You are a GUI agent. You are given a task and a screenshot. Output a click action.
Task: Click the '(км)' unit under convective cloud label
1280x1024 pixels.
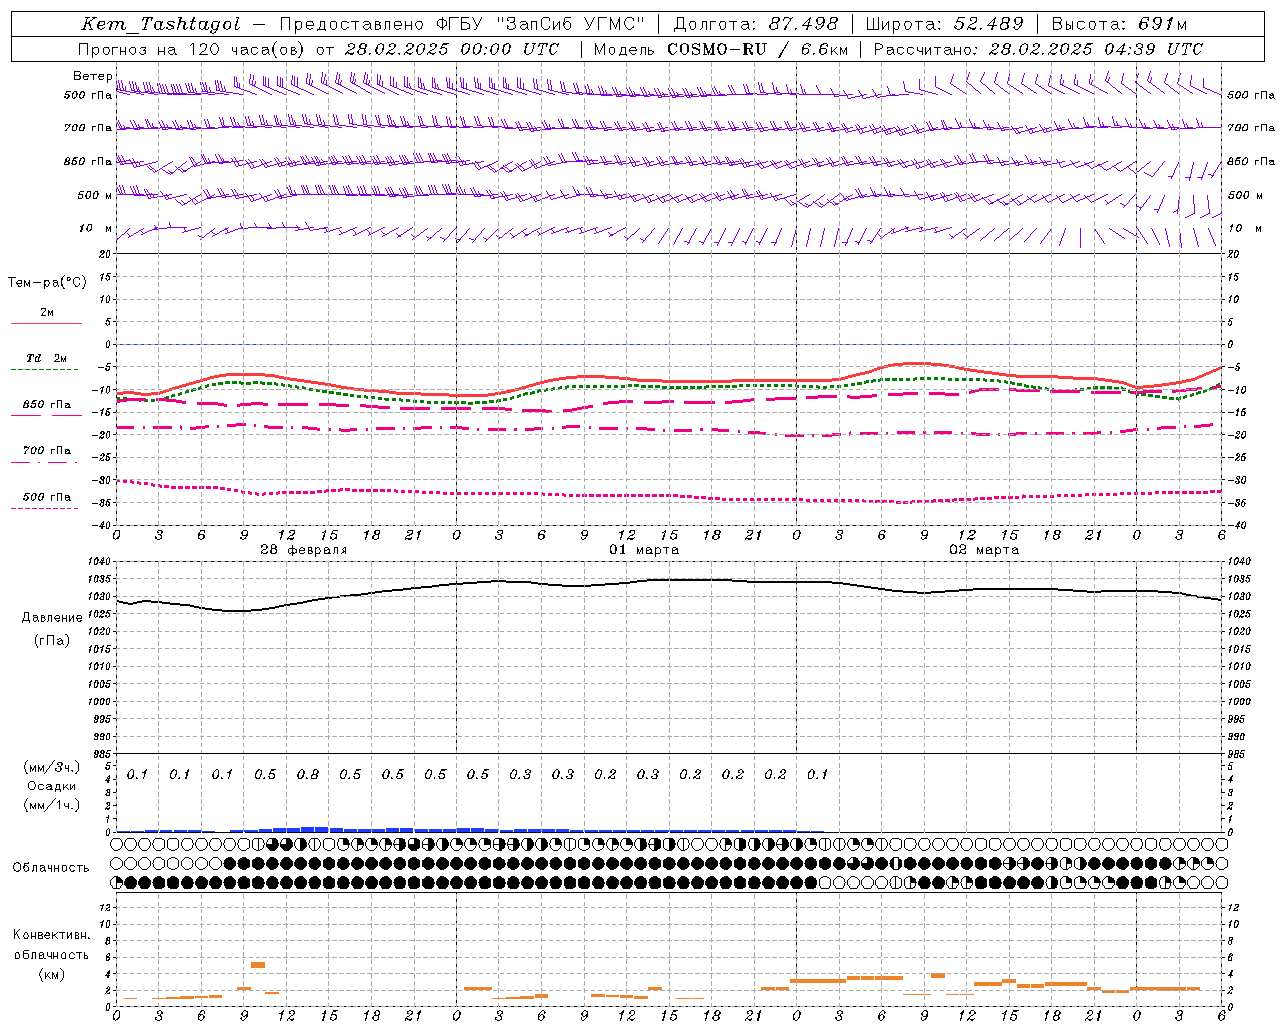coord(51,974)
